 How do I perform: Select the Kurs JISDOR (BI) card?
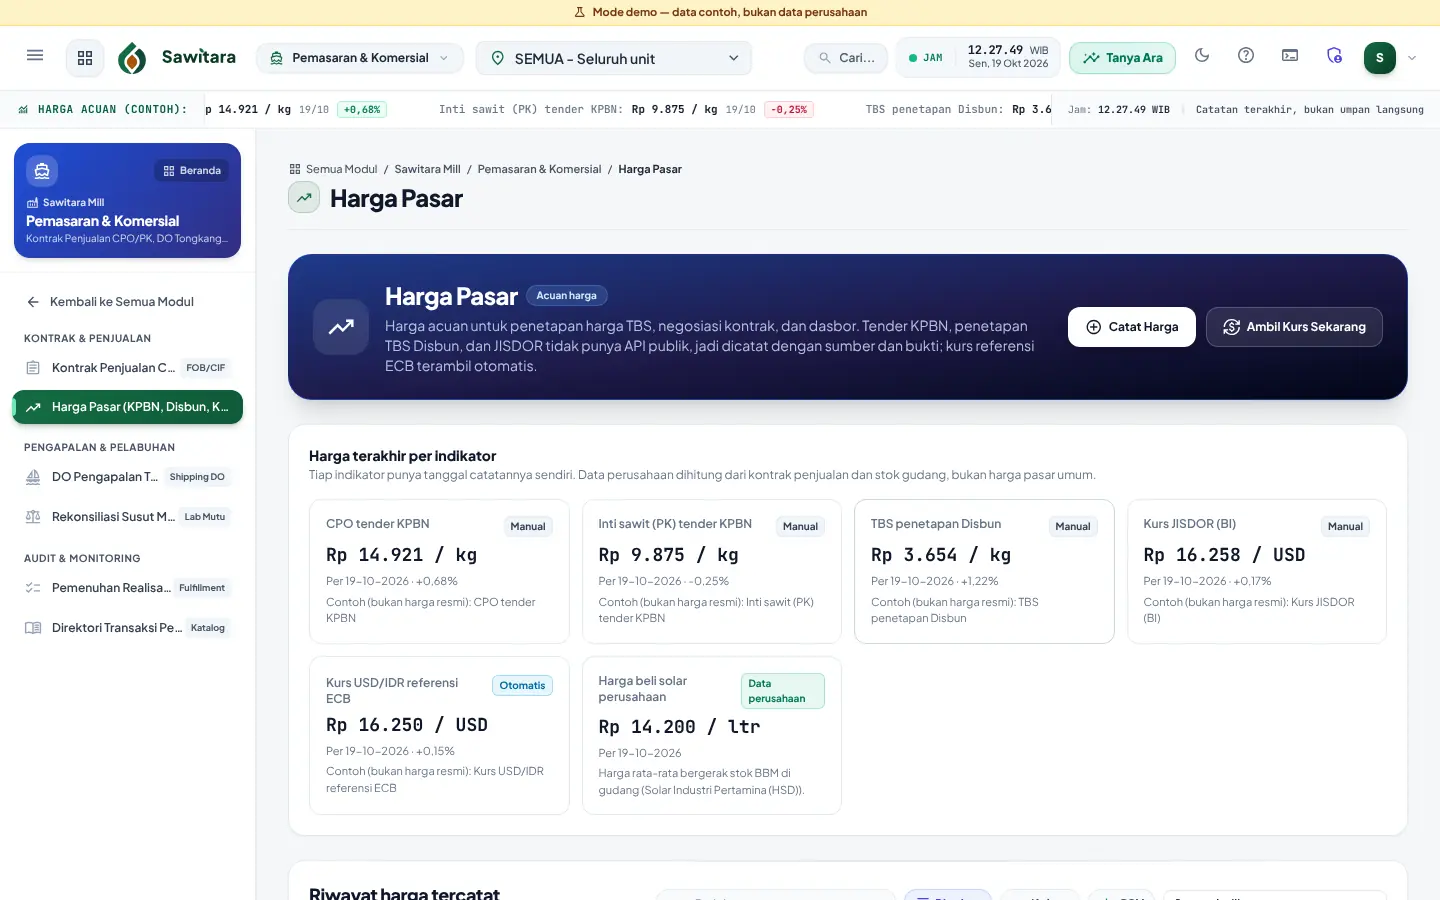(1257, 571)
